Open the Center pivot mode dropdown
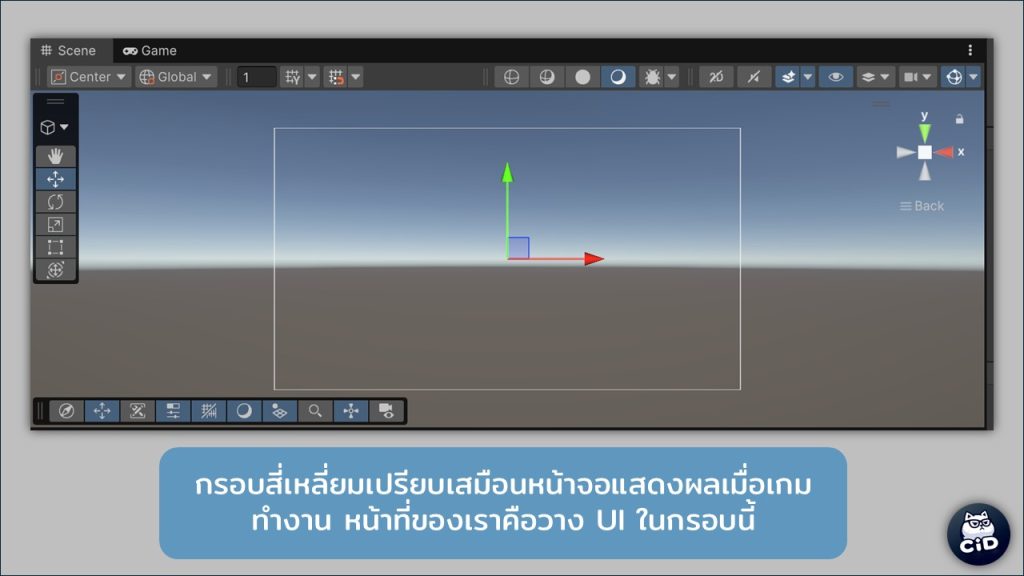This screenshot has width=1024, height=576. pyautogui.click(x=90, y=77)
